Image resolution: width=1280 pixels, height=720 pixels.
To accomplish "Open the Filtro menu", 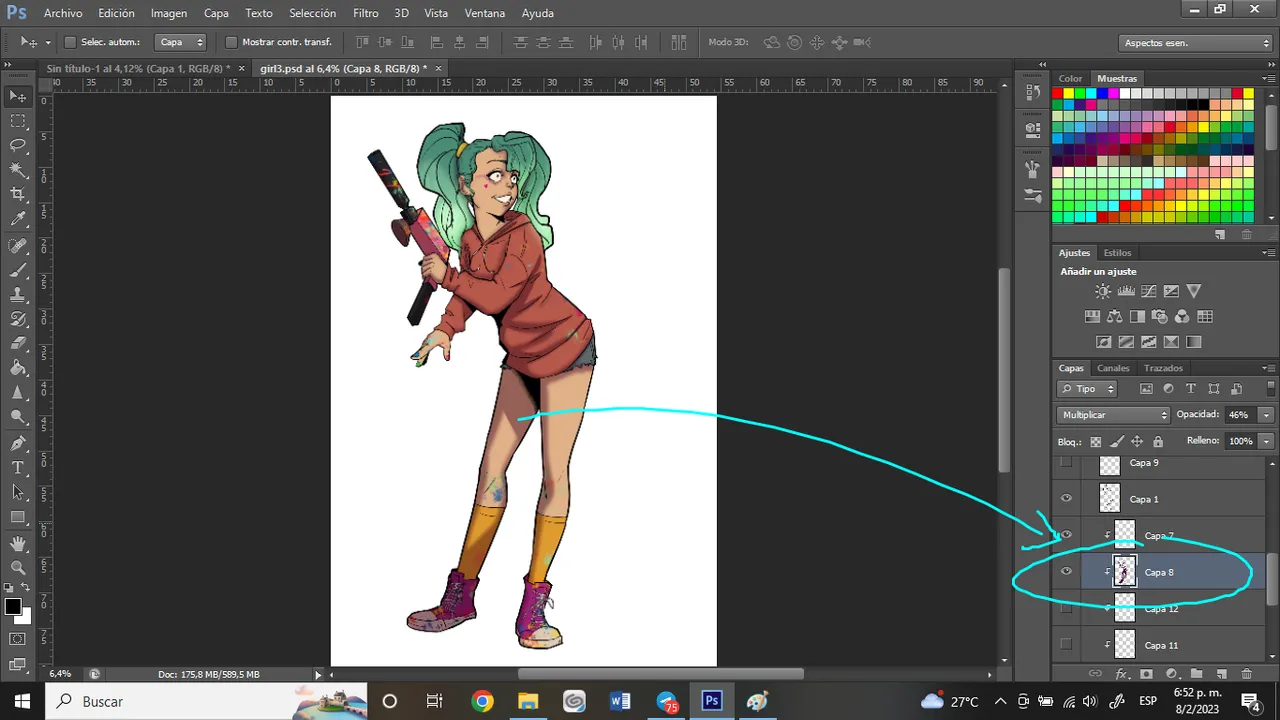I will tap(366, 13).
